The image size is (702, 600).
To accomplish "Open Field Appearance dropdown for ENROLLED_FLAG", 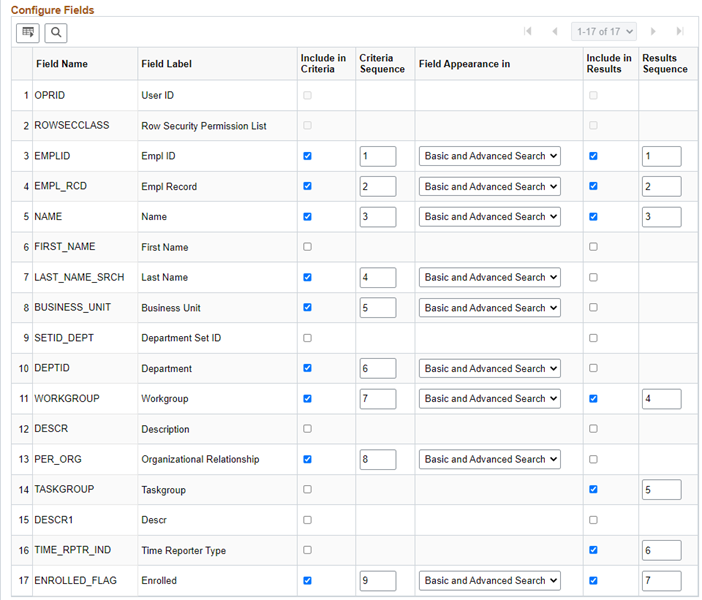I will pyautogui.click(x=491, y=580).
